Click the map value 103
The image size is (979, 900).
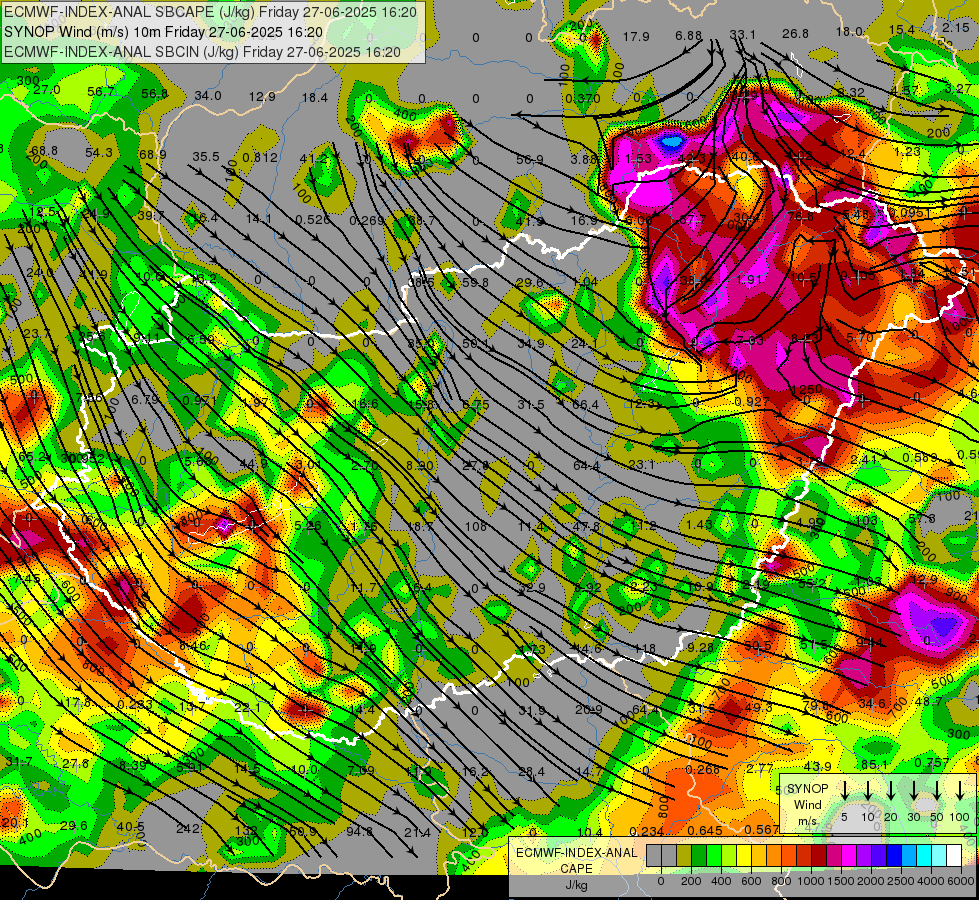click(x=866, y=520)
